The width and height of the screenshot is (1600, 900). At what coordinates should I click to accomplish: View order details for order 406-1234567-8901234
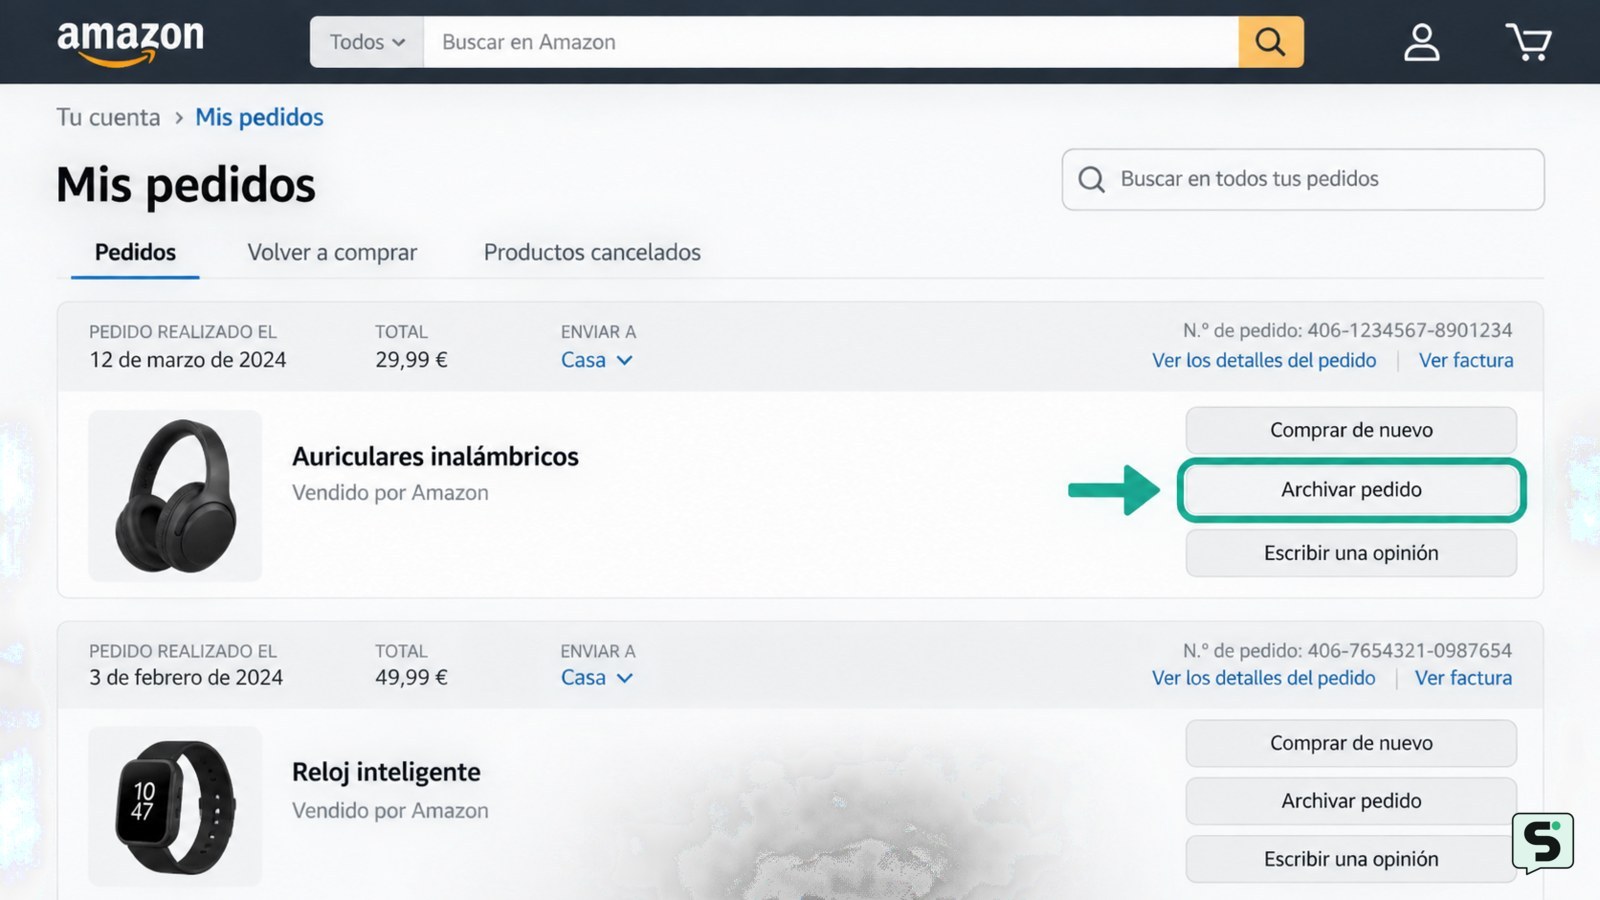click(x=1264, y=360)
